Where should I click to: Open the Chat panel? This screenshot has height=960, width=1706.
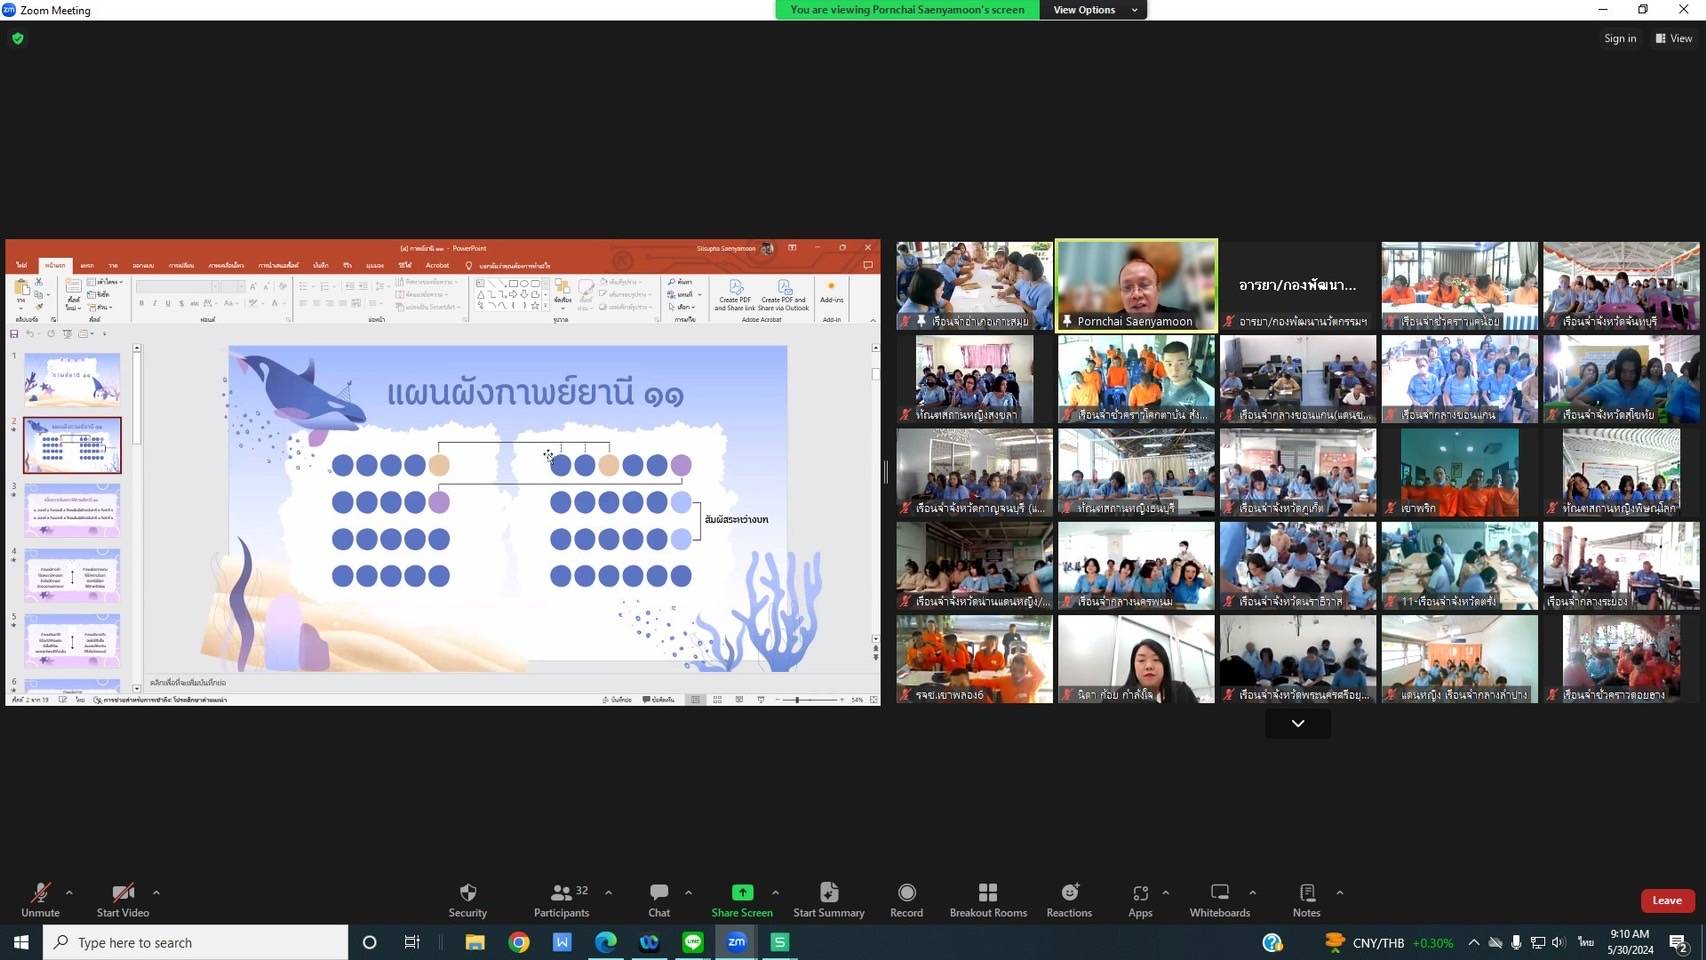(658, 893)
